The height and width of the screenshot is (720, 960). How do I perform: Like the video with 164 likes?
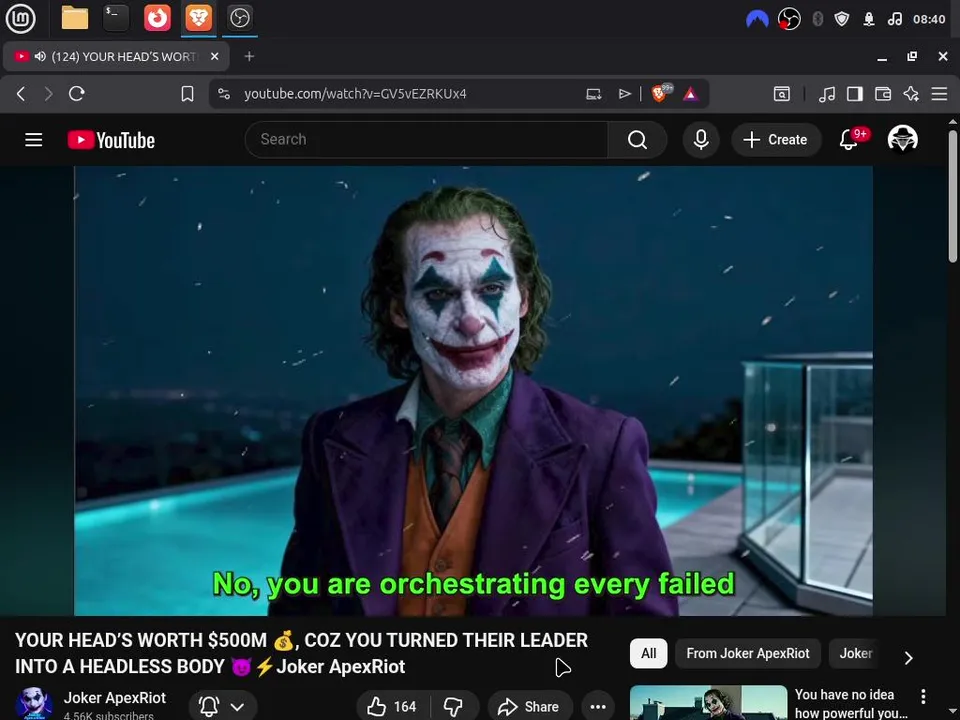[x=392, y=707]
